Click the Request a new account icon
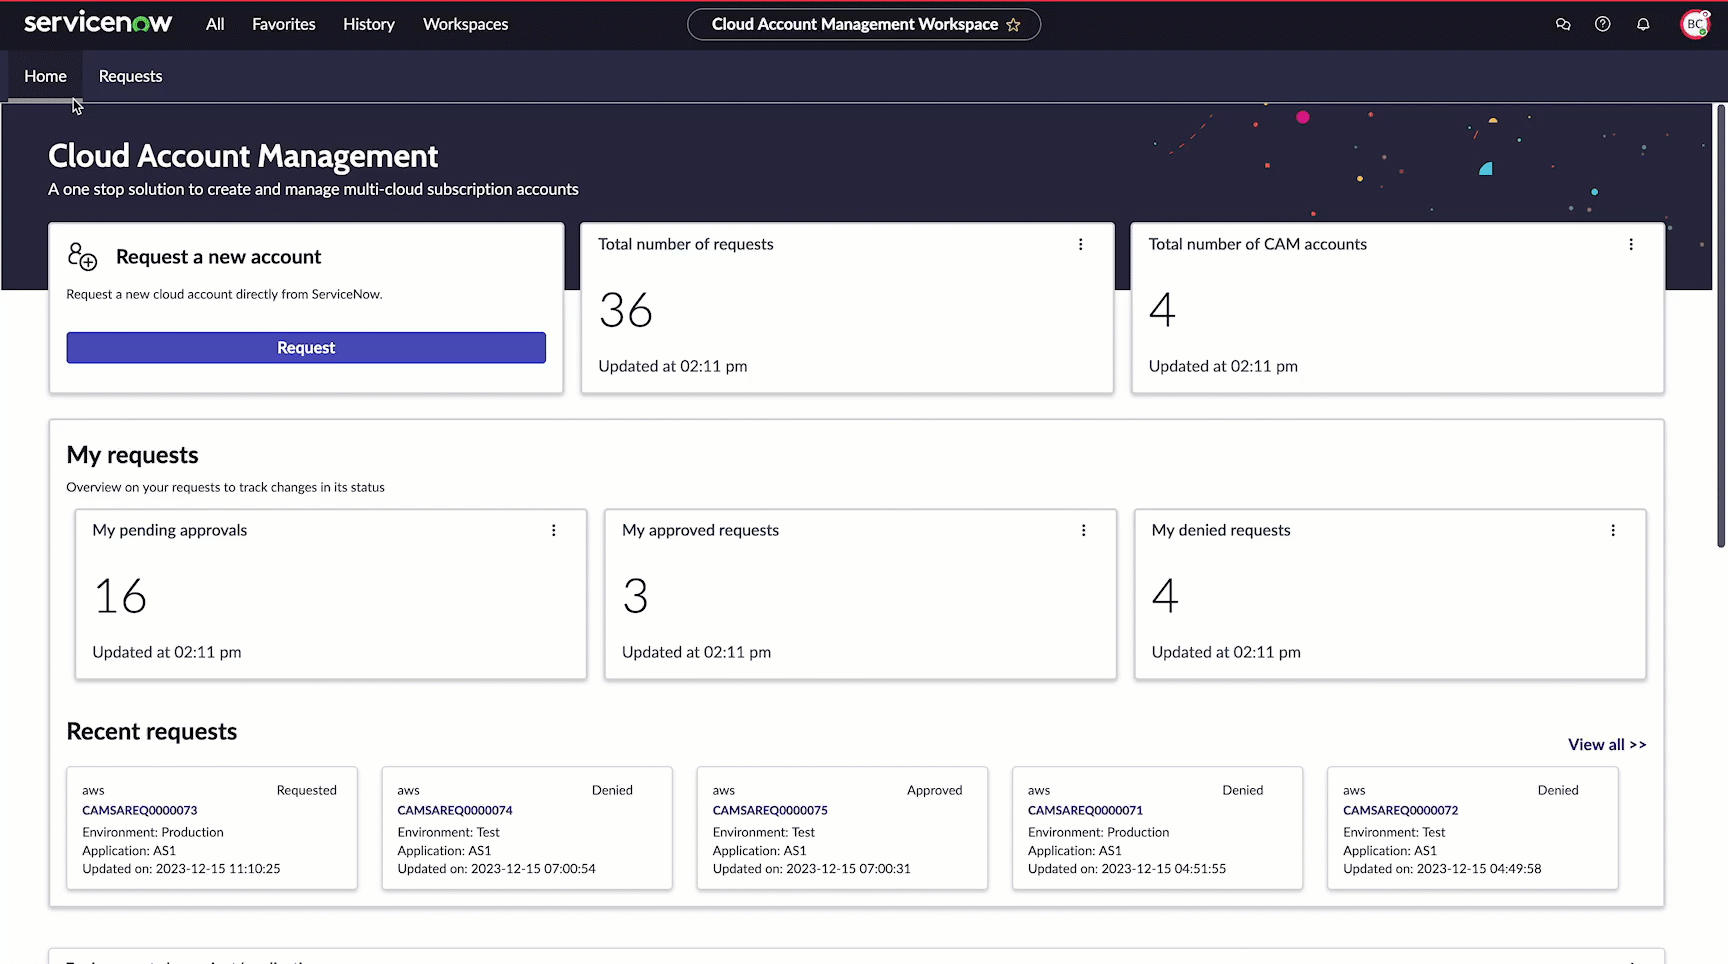 (x=82, y=257)
